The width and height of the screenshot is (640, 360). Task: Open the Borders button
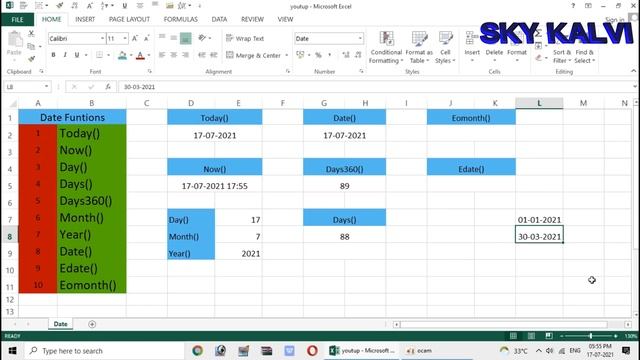[x=100, y=55]
